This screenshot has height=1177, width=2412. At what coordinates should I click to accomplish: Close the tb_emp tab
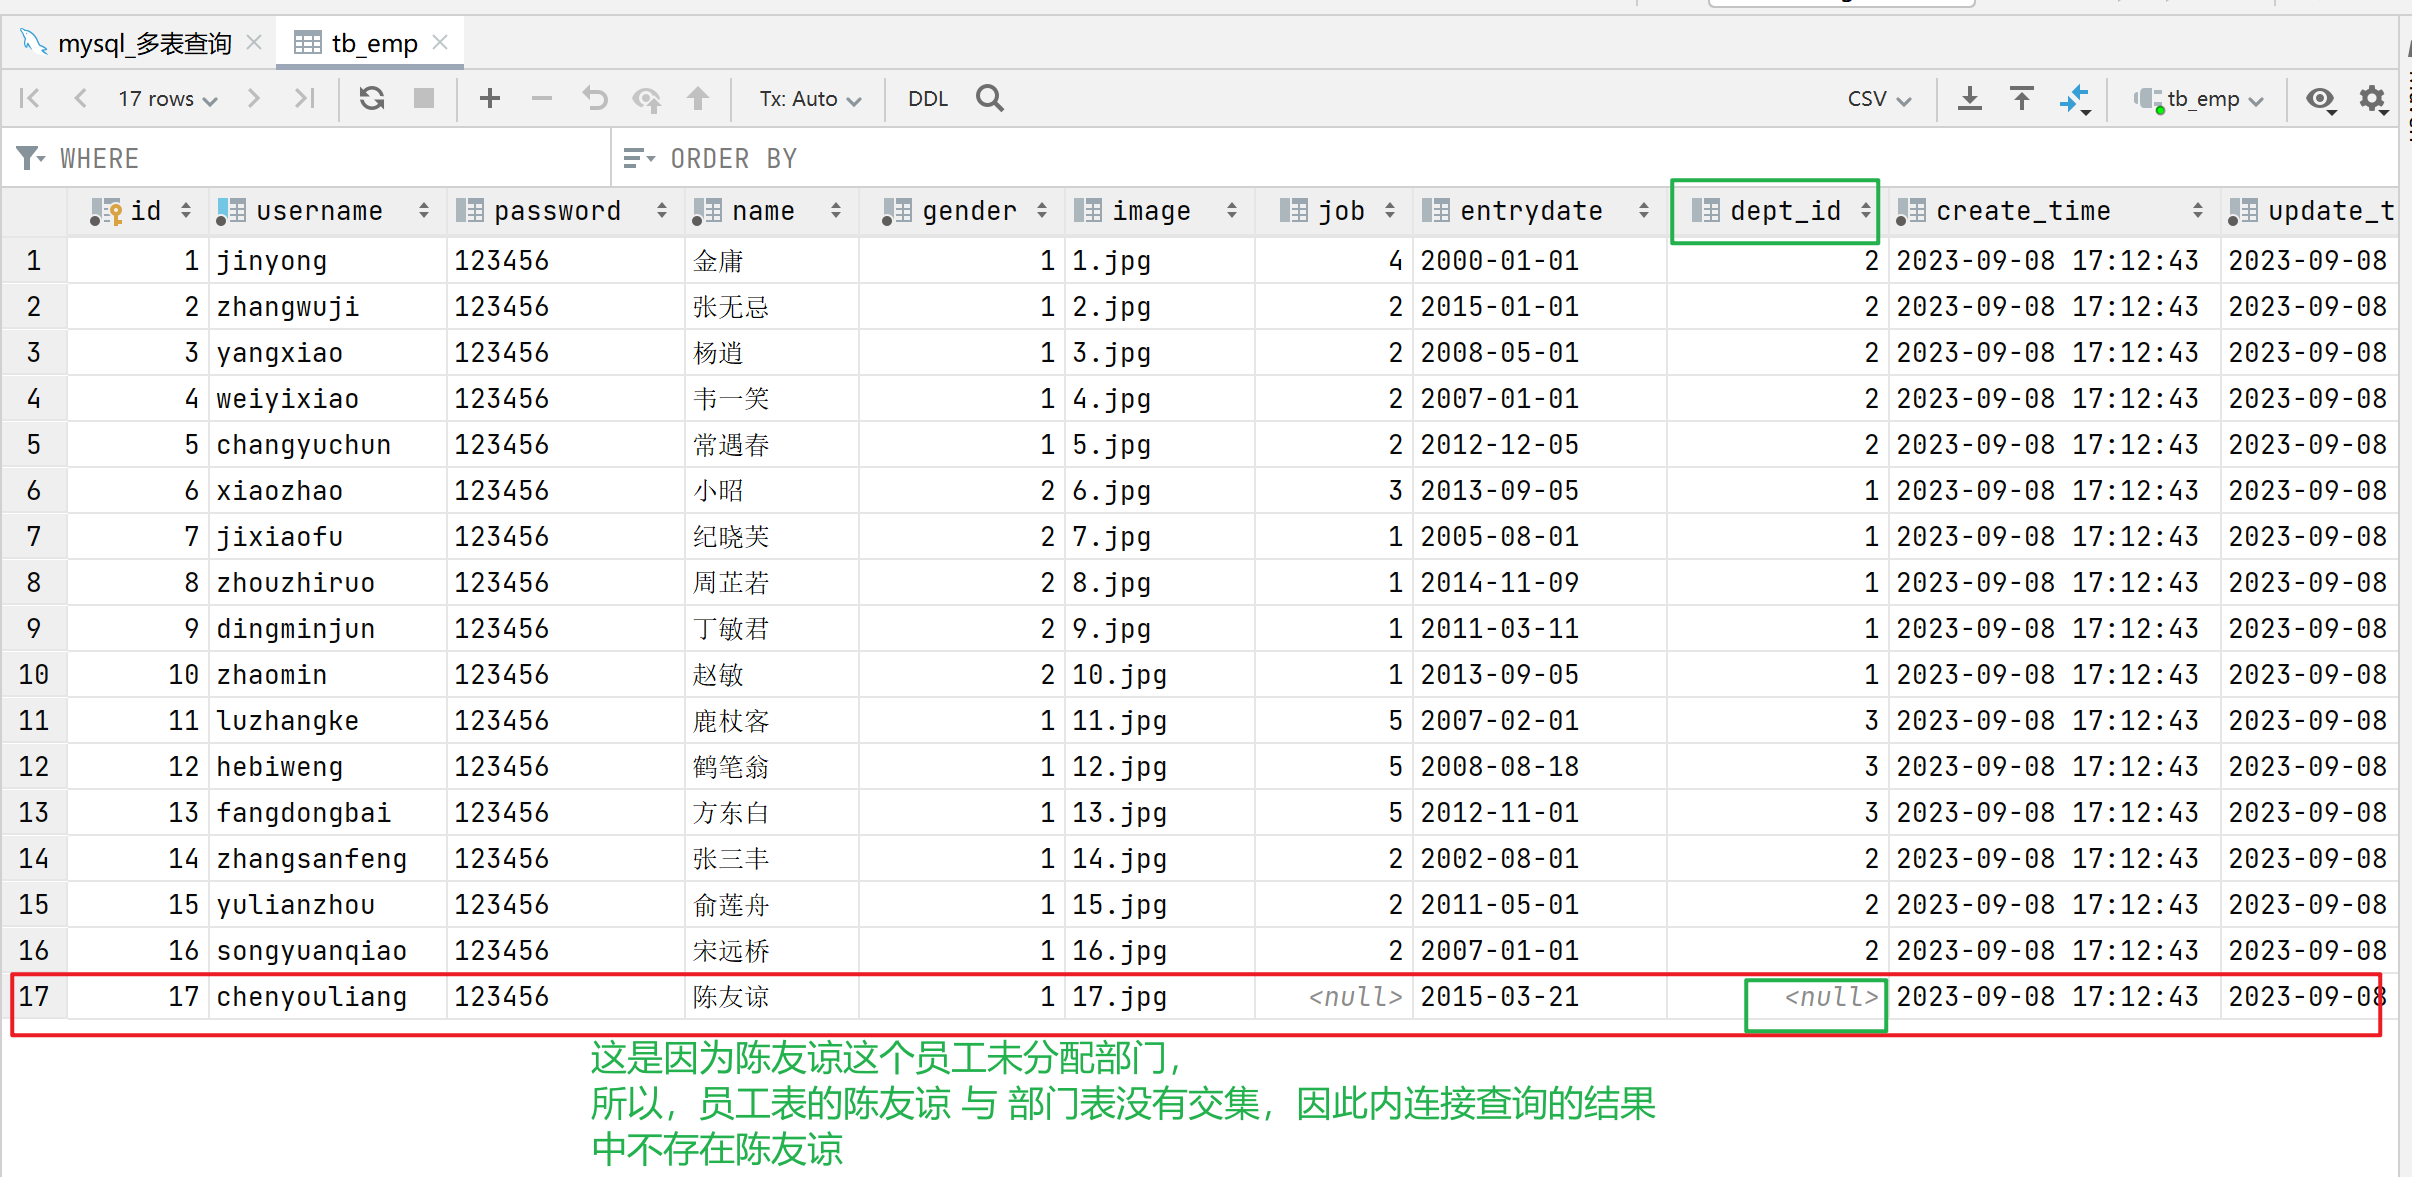tap(440, 43)
